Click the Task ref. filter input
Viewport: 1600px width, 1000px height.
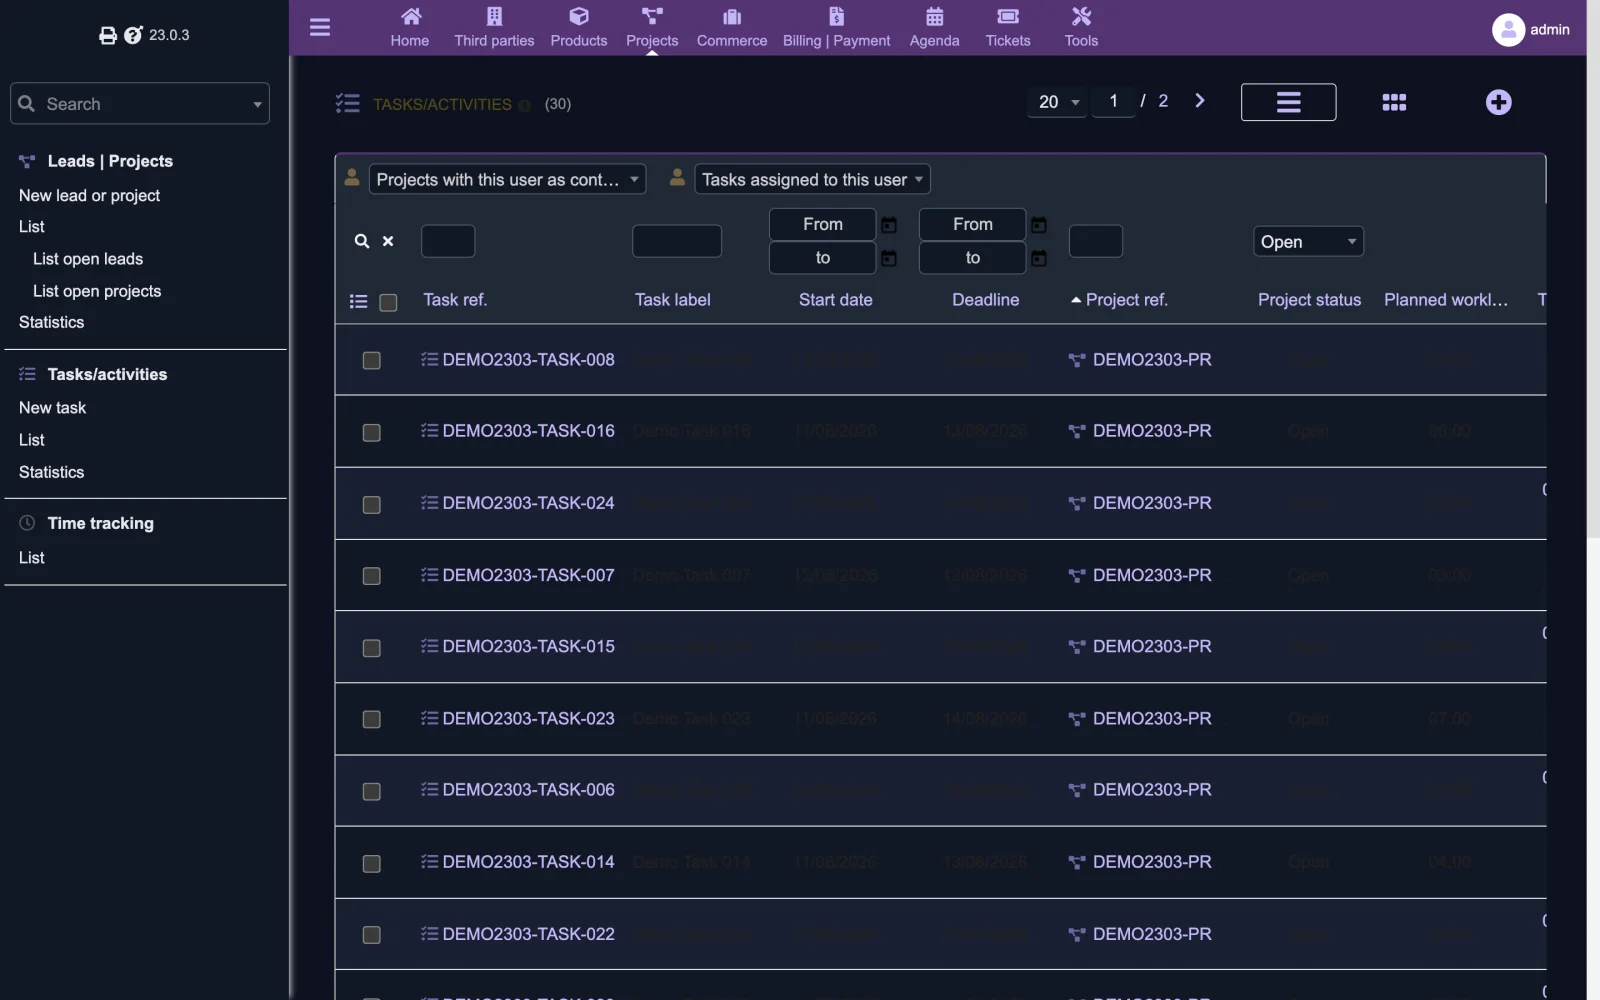pos(448,241)
